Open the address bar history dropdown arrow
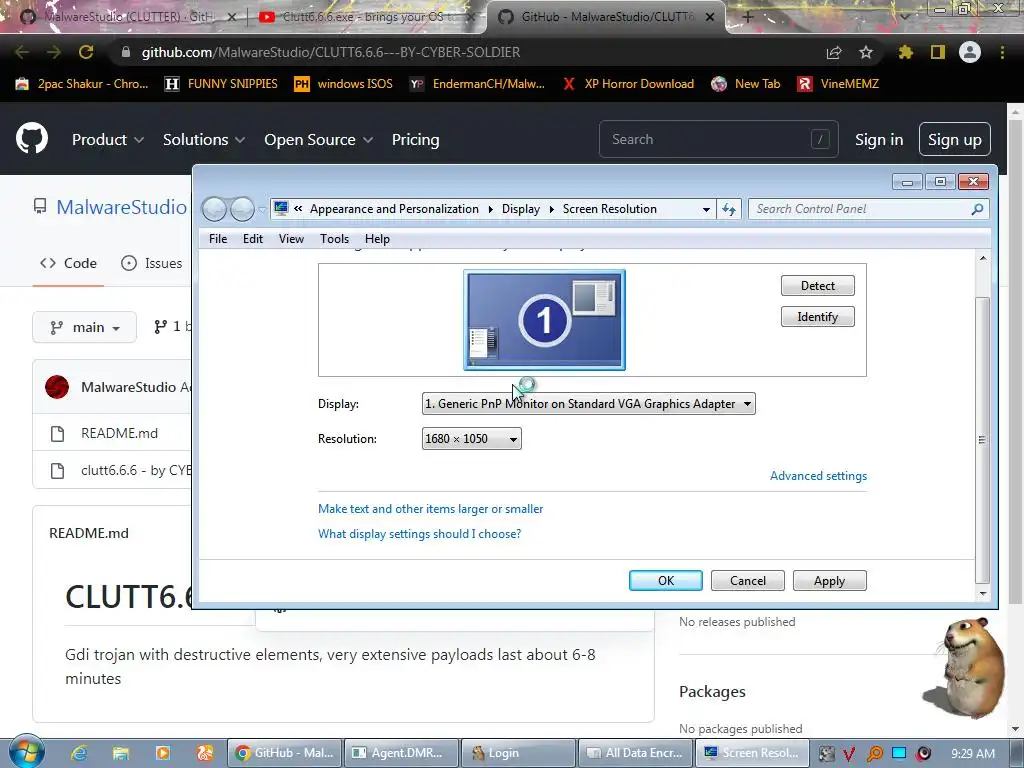 click(706, 210)
